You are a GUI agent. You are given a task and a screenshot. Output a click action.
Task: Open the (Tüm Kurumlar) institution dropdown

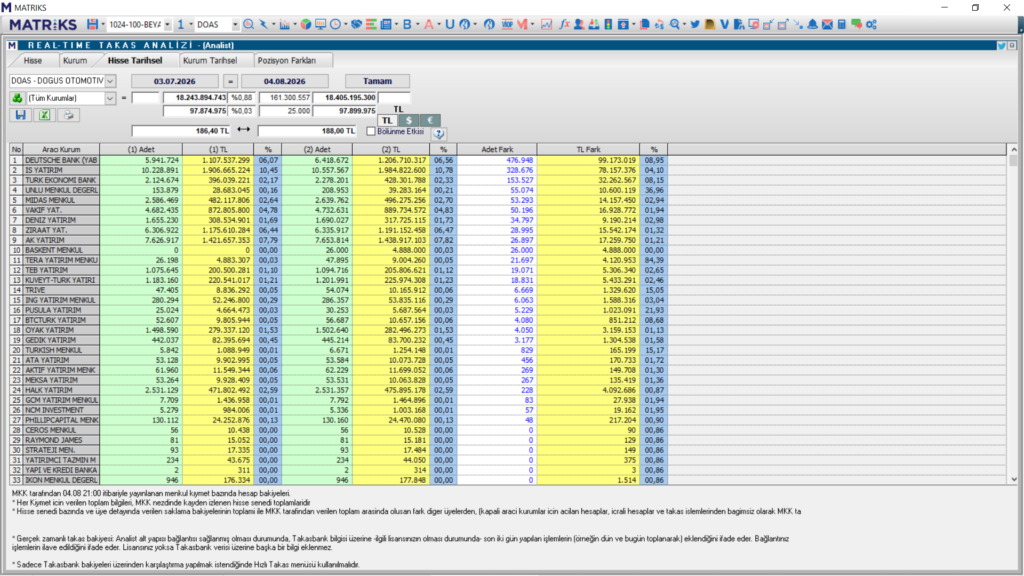pos(110,98)
